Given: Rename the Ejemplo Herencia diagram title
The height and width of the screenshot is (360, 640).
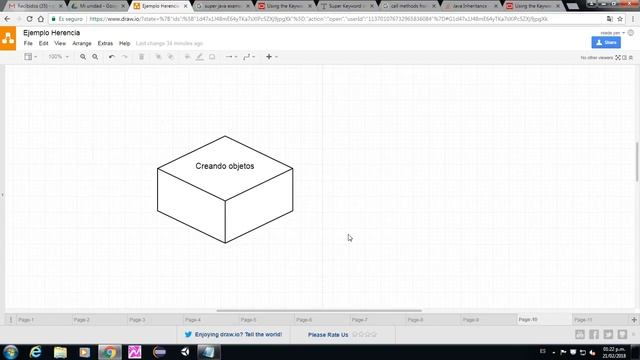Looking at the screenshot, I should pos(51,33).
